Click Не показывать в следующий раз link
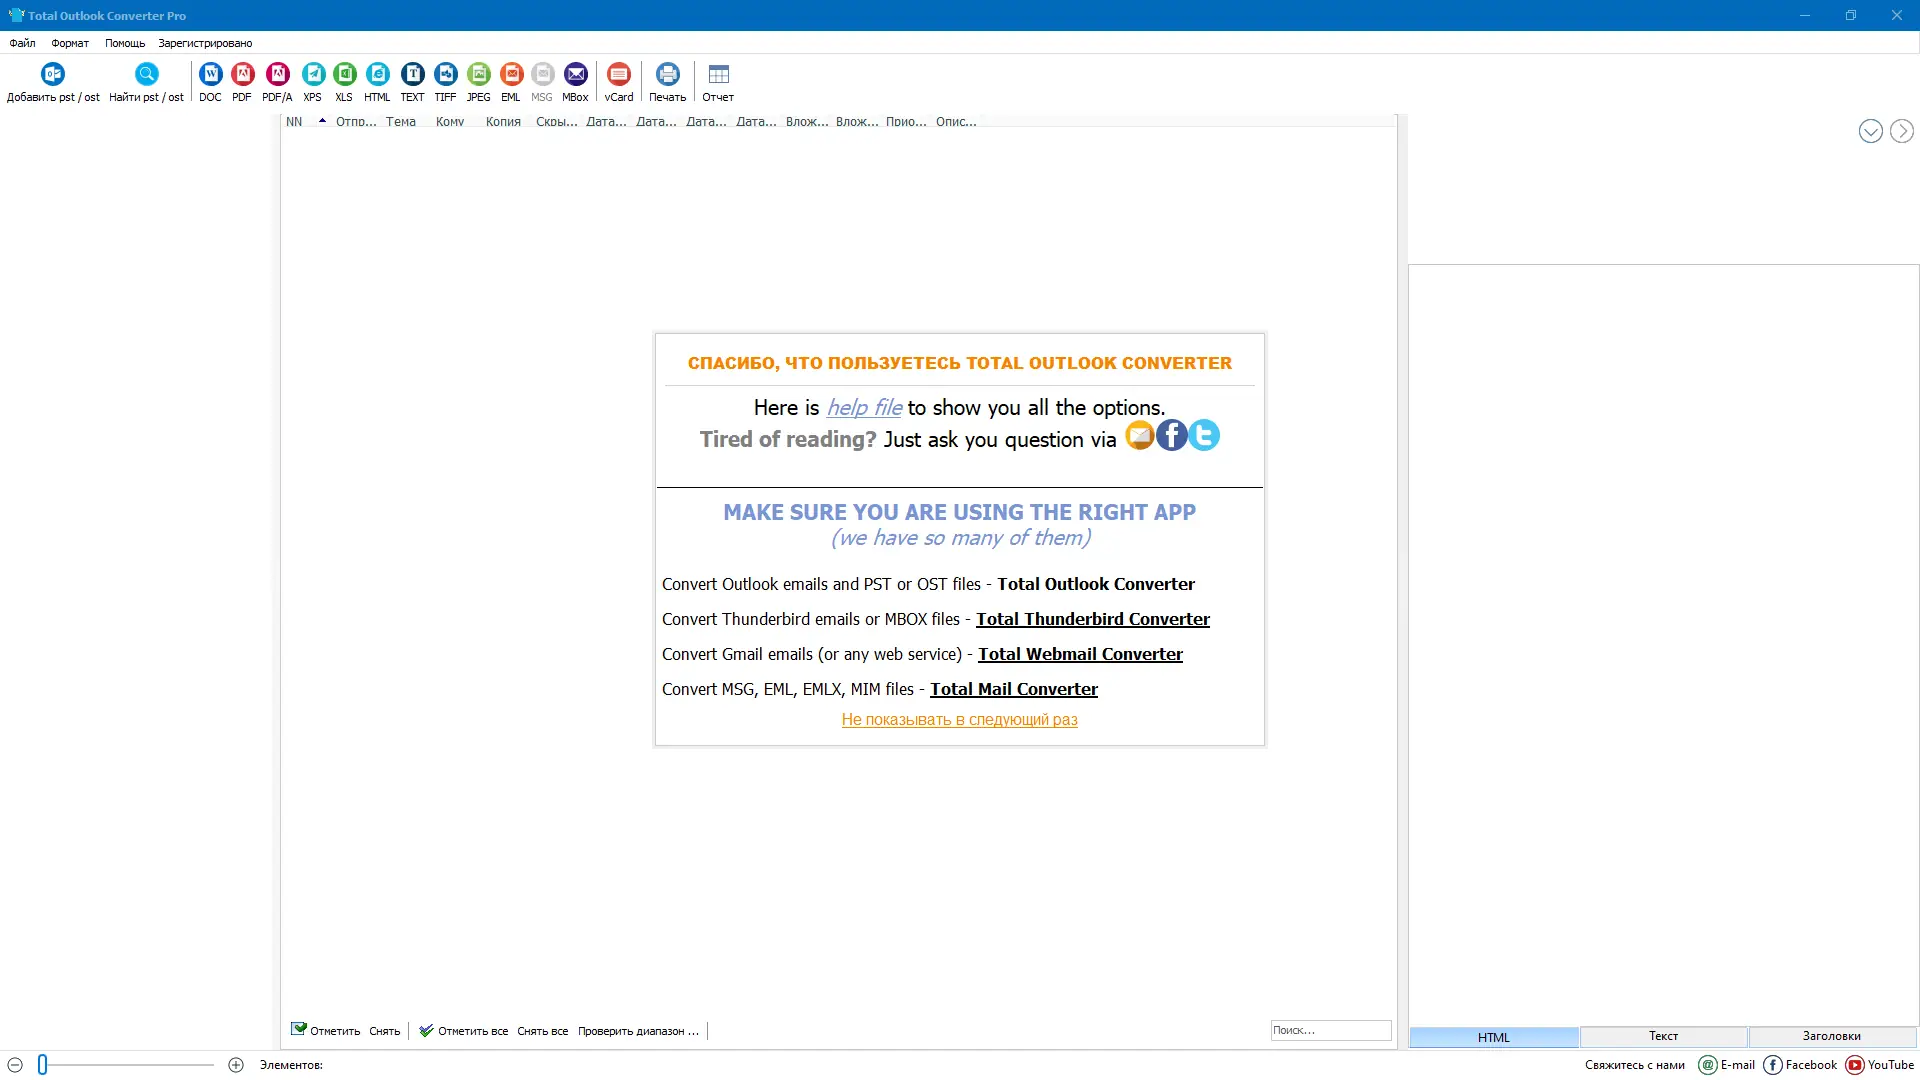 pos(959,719)
